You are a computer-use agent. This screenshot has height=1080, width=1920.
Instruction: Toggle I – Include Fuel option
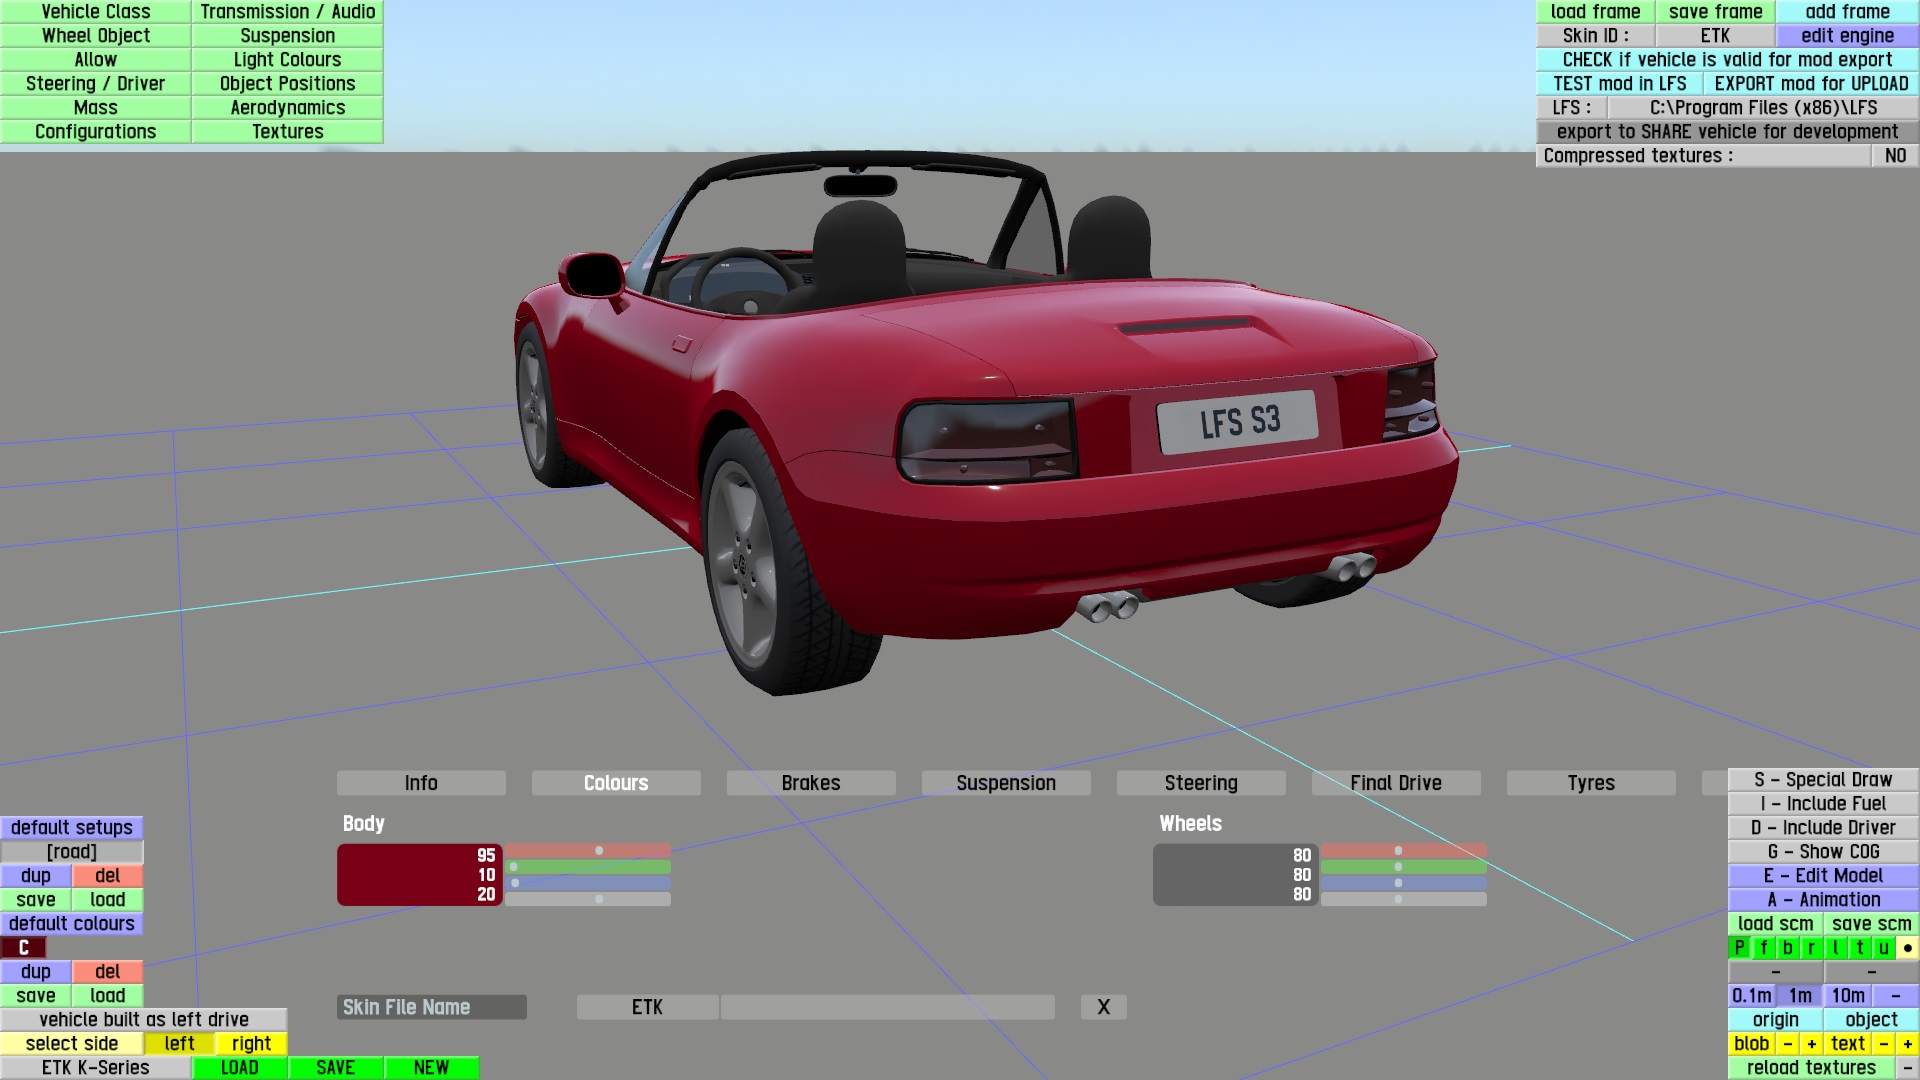1822,803
